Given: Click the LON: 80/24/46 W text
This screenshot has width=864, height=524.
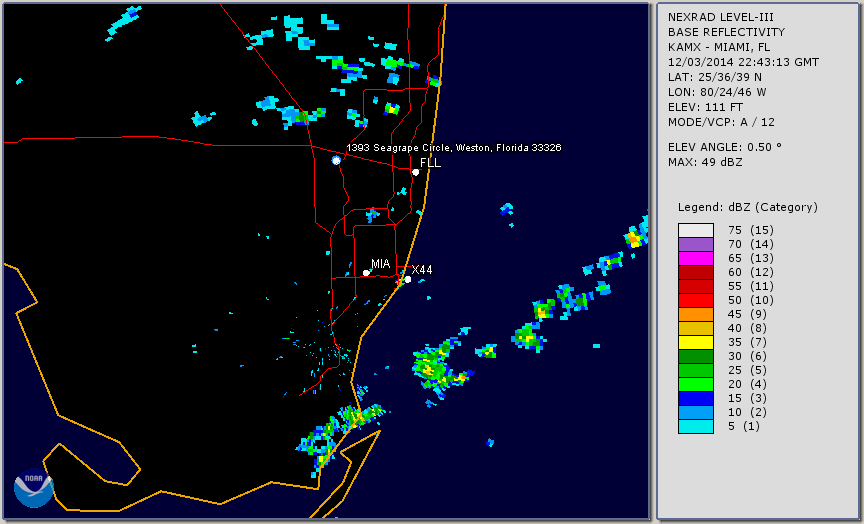Looking at the screenshot, I should (717, 92).
